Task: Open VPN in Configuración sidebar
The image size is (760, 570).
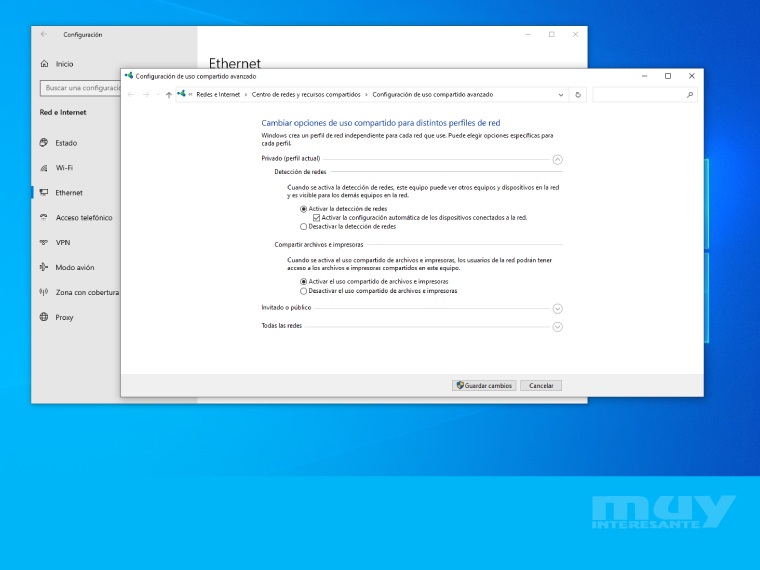Action: 63,242
